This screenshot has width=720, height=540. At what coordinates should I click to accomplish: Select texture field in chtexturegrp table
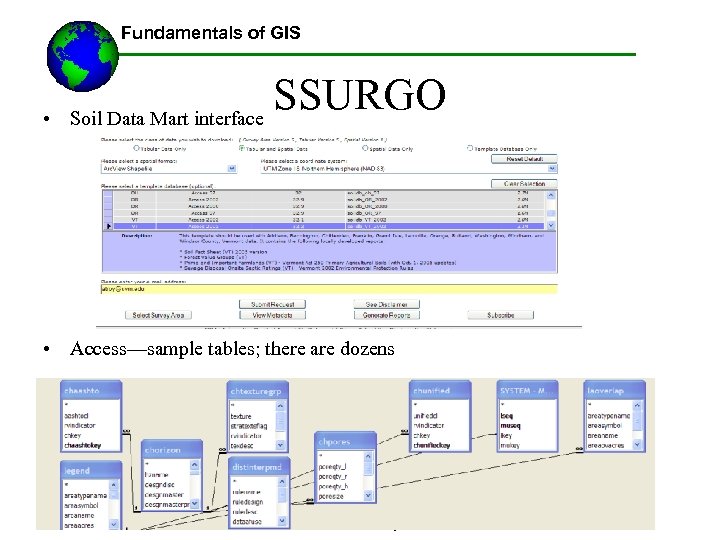click(x=241, y=416)
